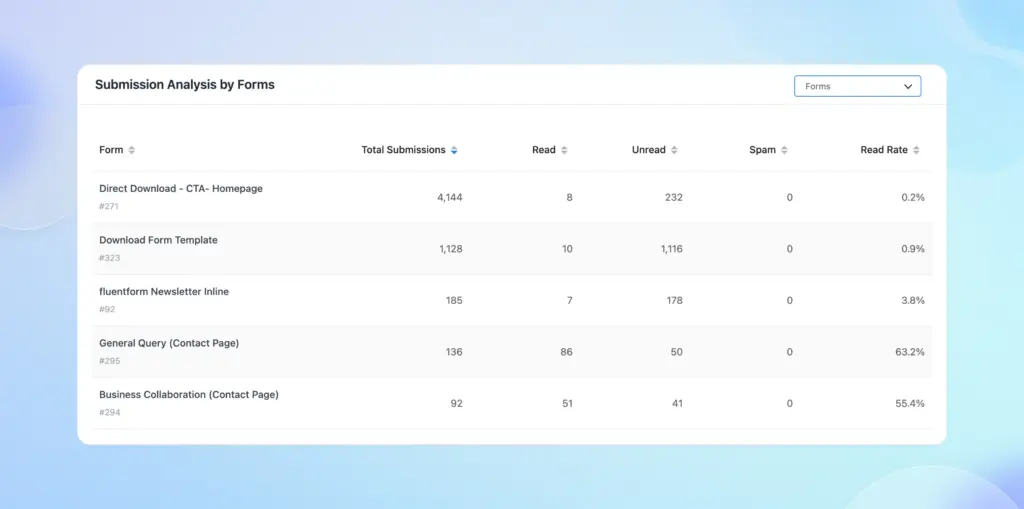The image size is (1024, 509).
Task: Click unread count 232
Action: tap(674, 197)
